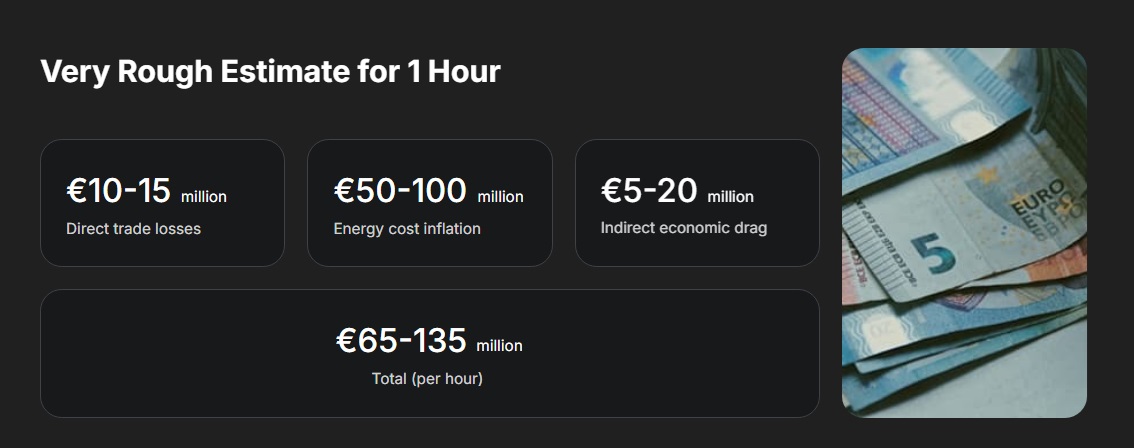Click the €5-20 million figure
Image resolution: width=1134 pixels, height=448 pixels.
[x=678, y=191]
